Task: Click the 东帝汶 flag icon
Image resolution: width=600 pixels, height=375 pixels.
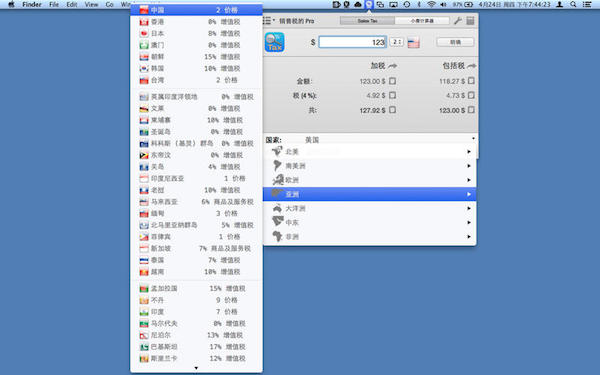Action: click(x=144, y=155)
